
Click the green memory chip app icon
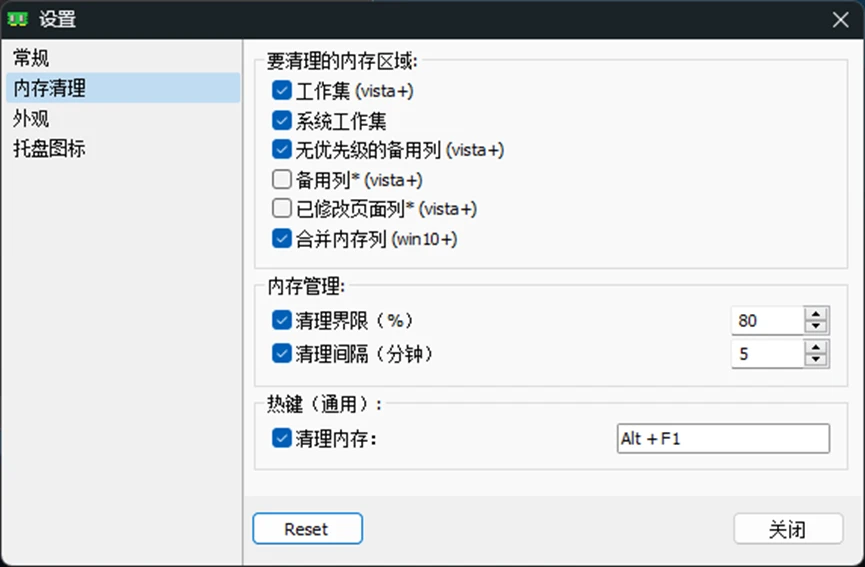(x=17, y=19)
